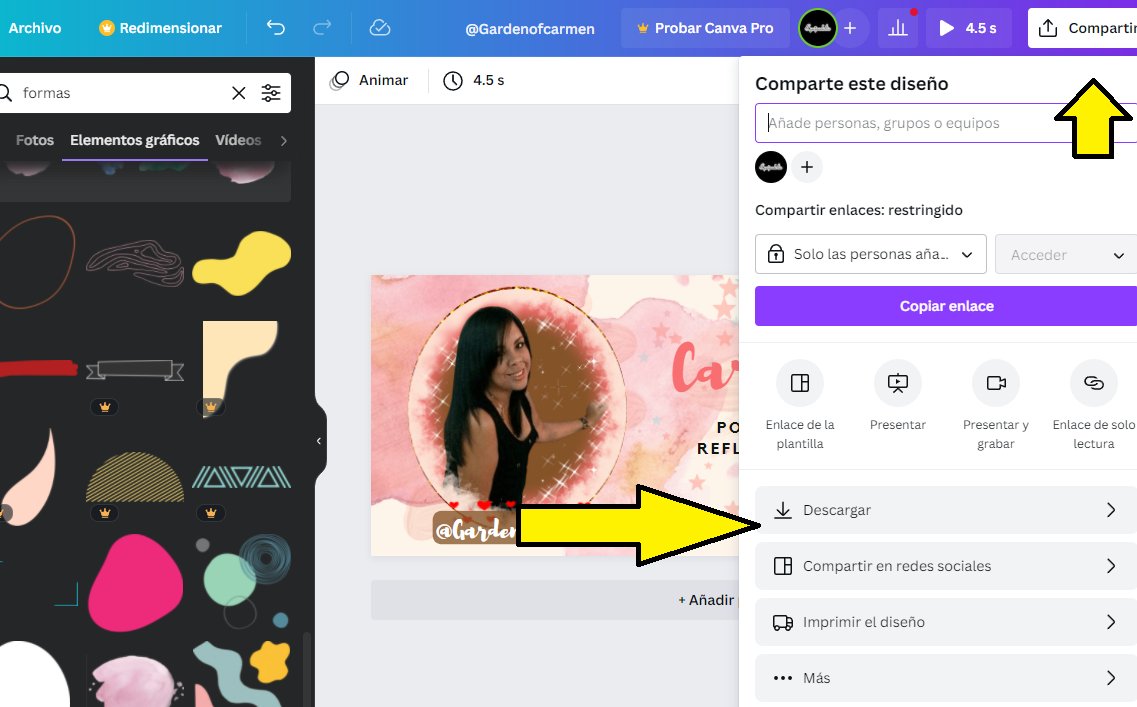Click the plus icon beside top-bar avatar
This screenshot has width=1137, height=707.
point(851,28)
